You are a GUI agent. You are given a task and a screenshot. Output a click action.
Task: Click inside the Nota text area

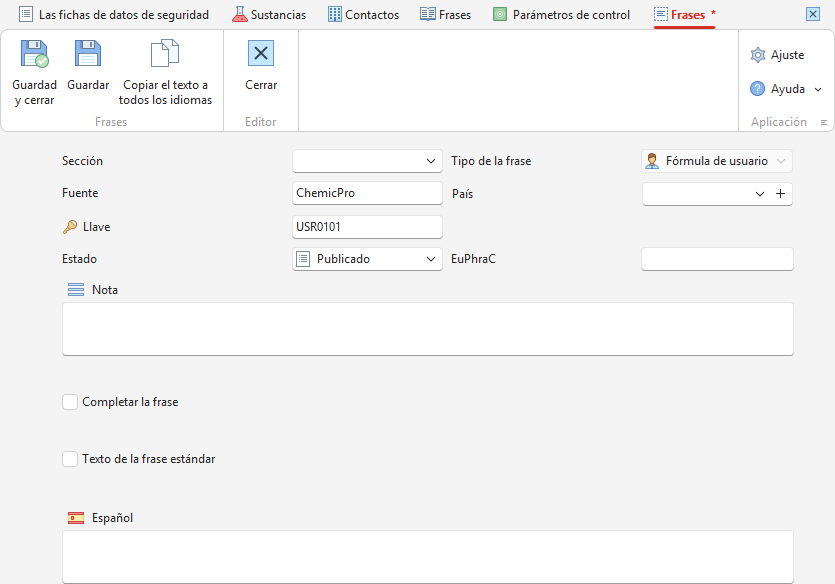pyautogui.click(x=428, y=329)
